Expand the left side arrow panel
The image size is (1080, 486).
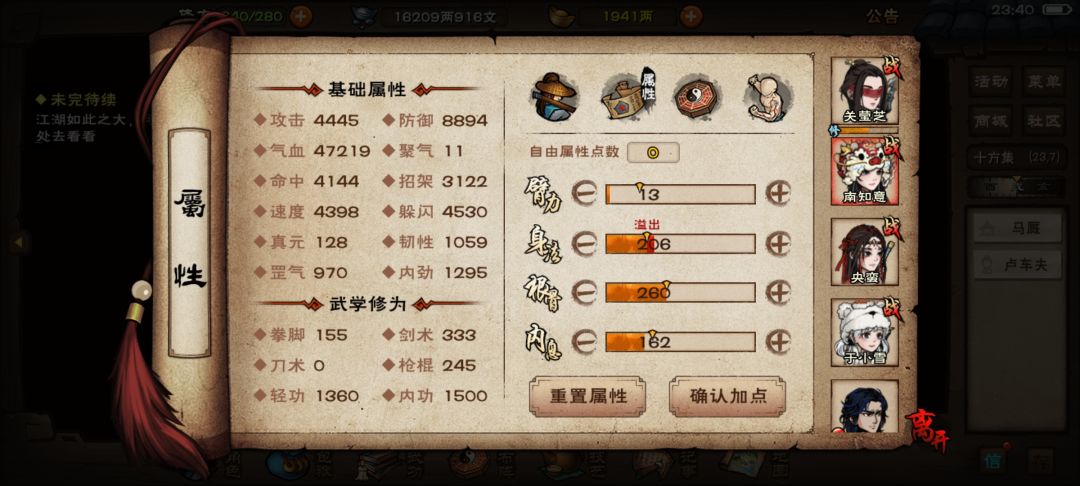point(19,242)
